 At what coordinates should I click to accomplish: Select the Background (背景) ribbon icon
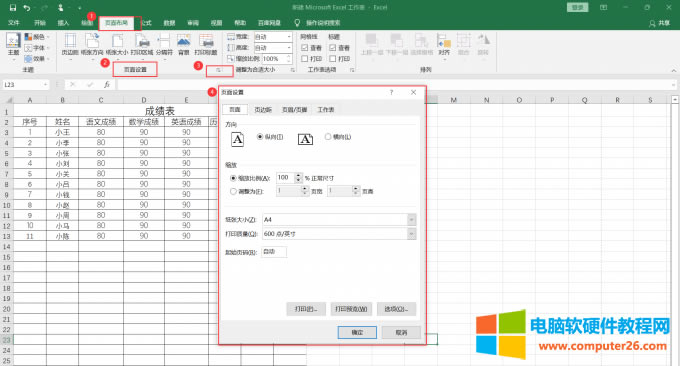point(184,44)
